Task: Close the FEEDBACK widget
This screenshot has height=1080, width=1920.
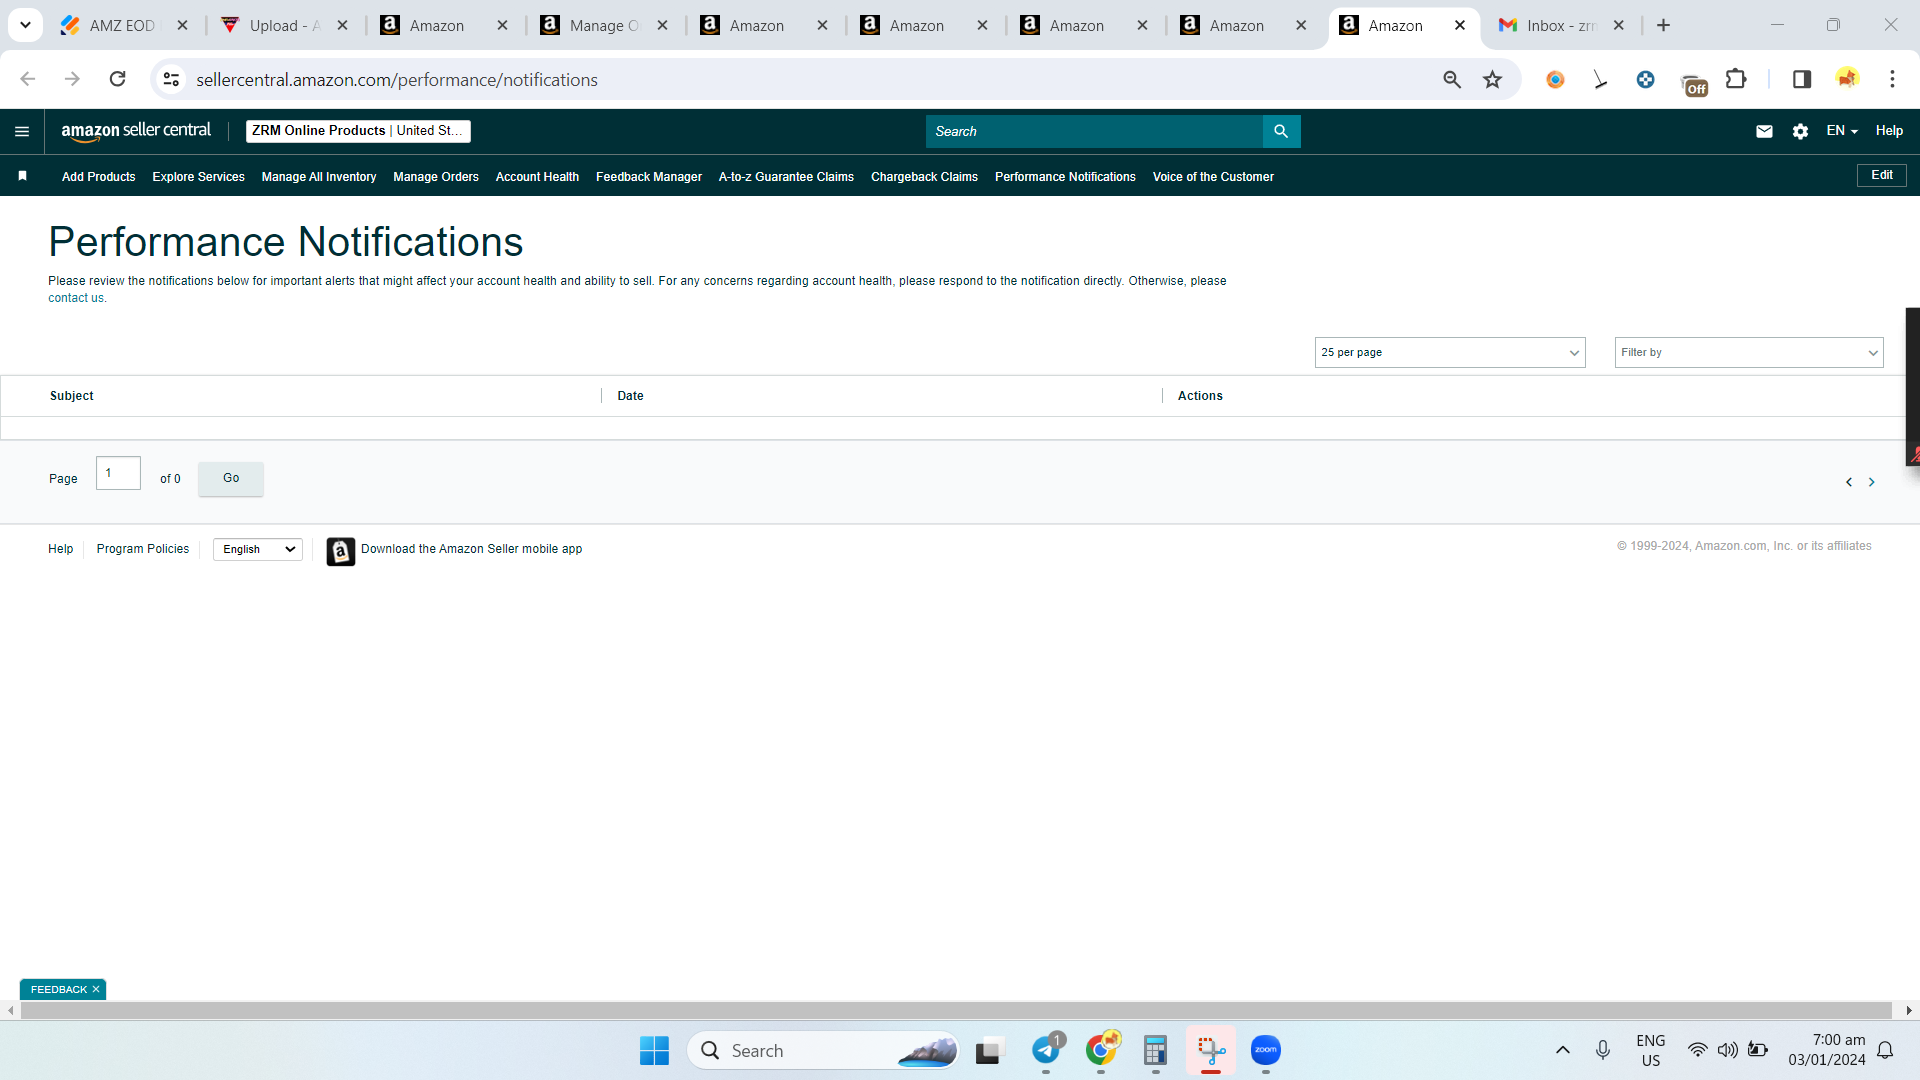Action: pyautogui.click(x=96, y=989)
